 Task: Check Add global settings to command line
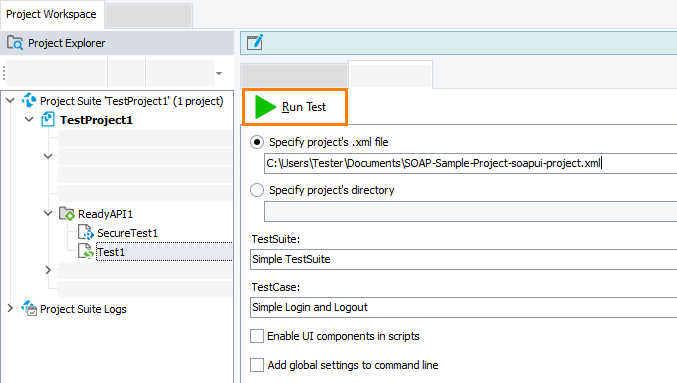coord(257,365)
